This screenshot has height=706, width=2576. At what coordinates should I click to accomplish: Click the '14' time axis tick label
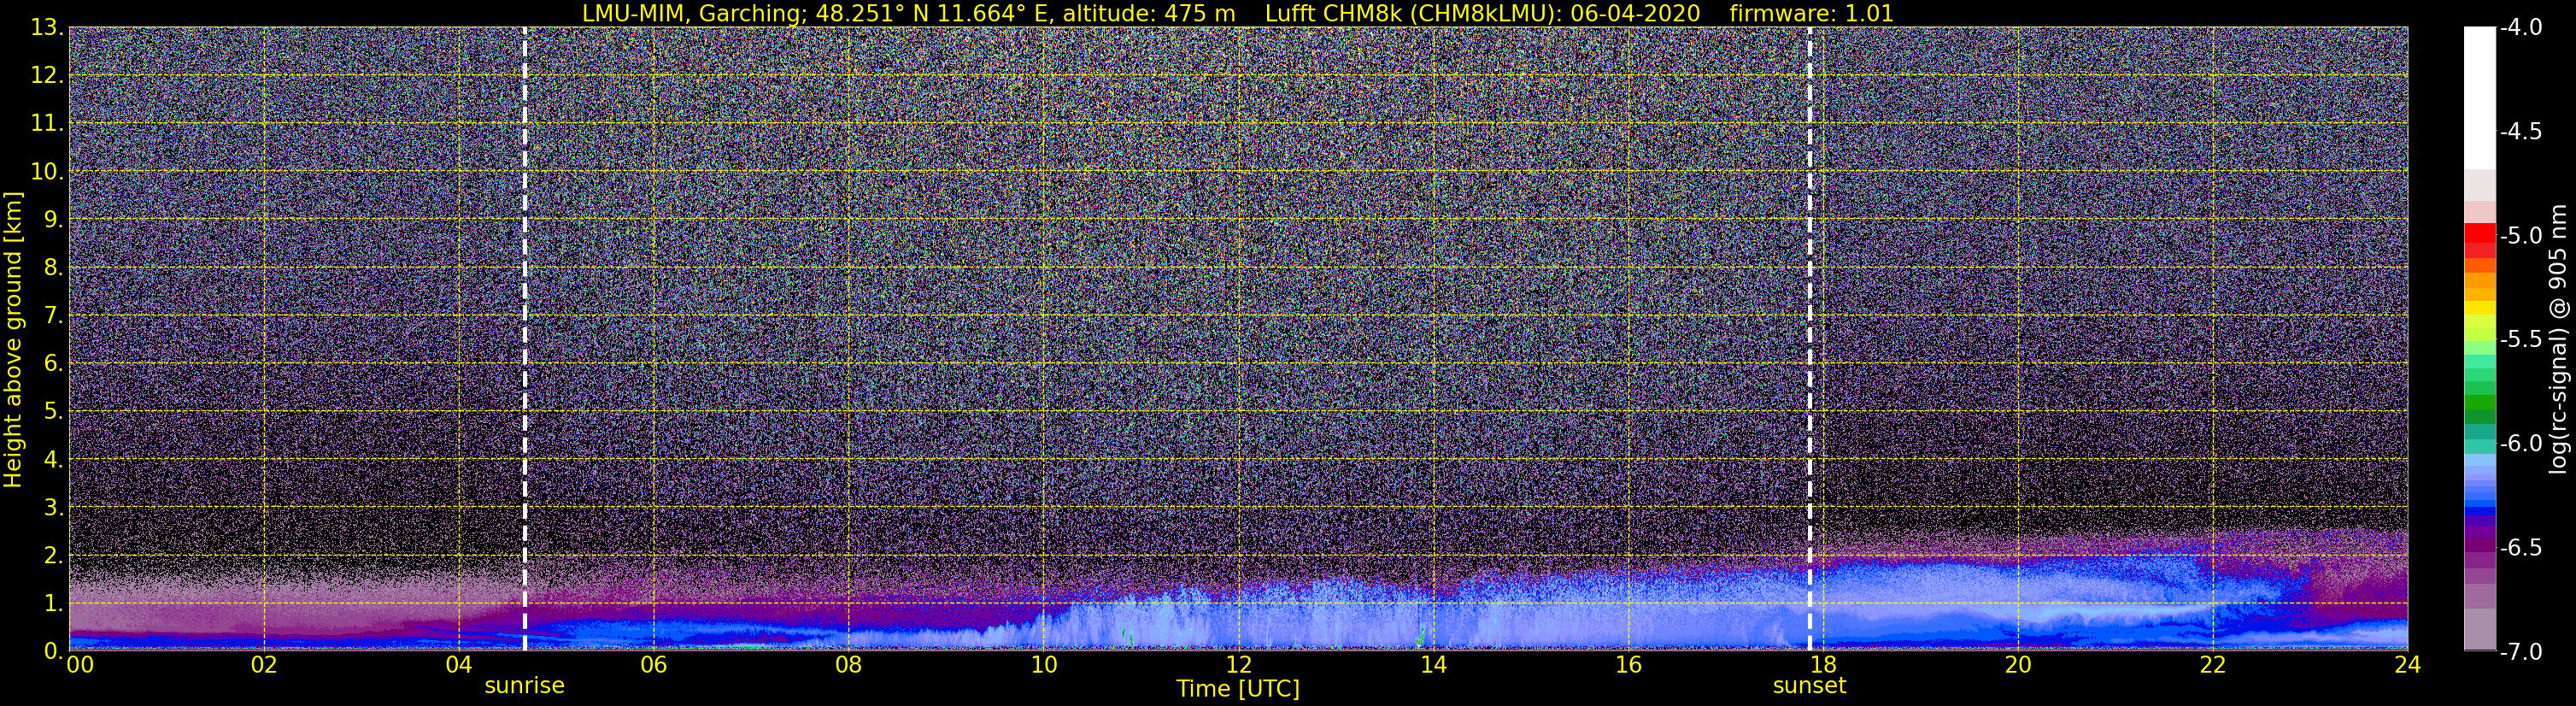click(x=1433, y=665)
